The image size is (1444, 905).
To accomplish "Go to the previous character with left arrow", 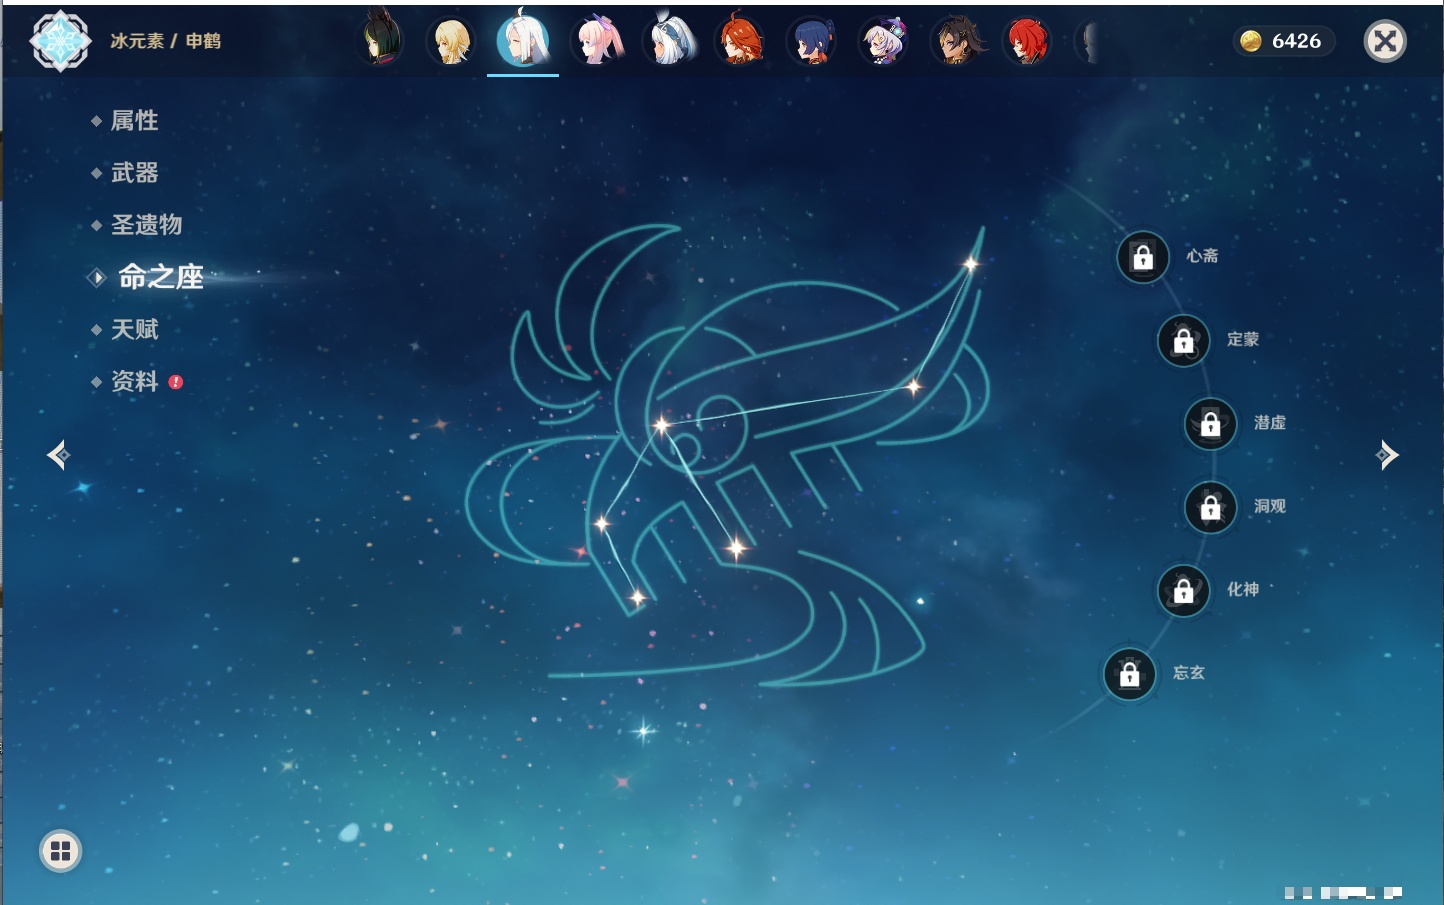I will click(x=58, y=455).
